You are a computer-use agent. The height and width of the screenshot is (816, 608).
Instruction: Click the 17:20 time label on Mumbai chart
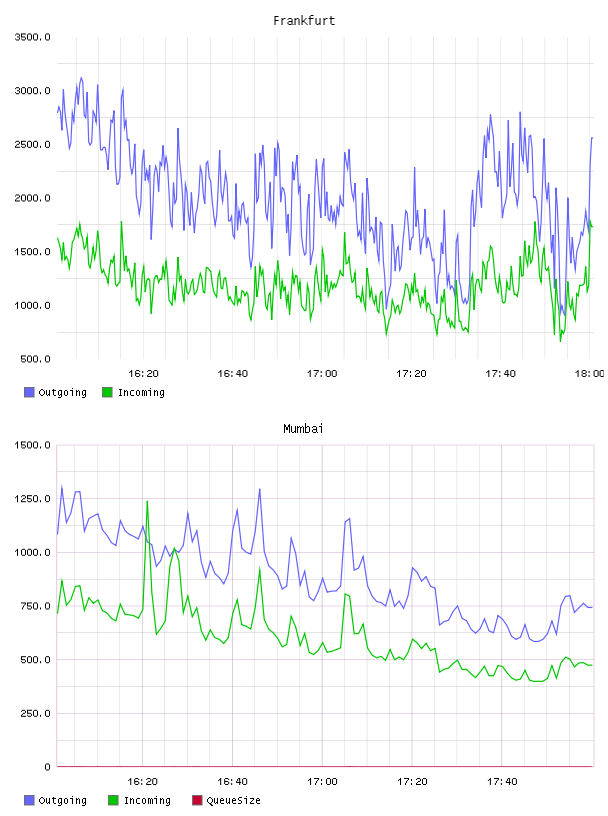tap(412, 782)
